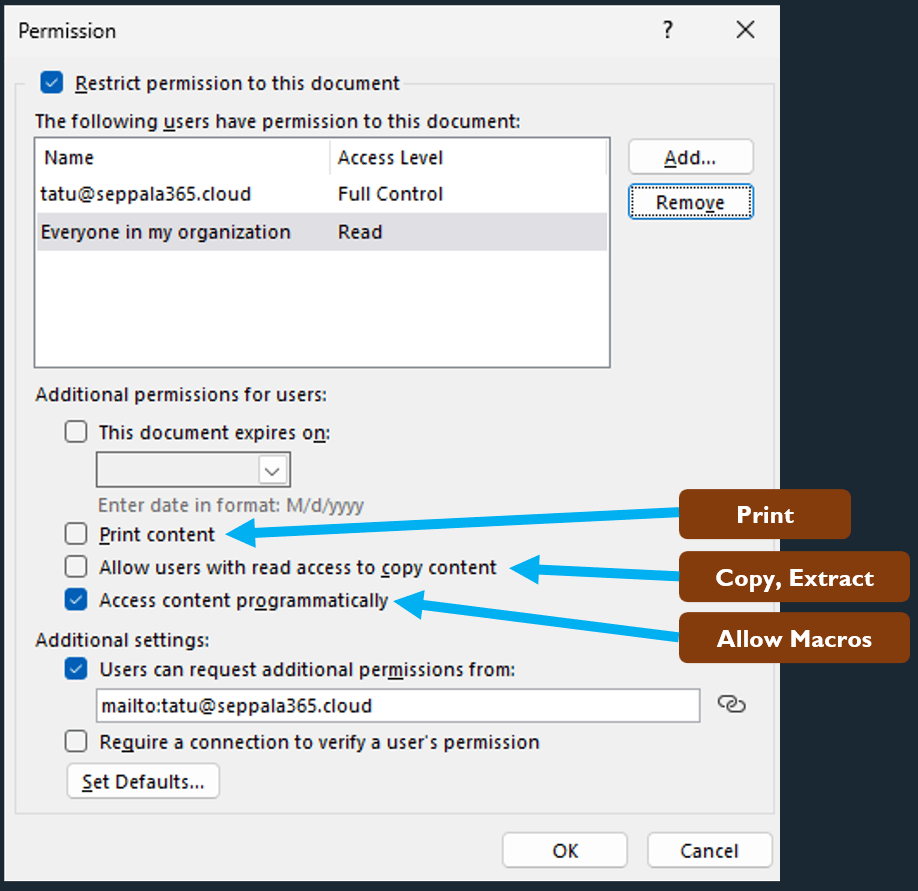
Task: Click the Help question mark icon
Action: 668,30
